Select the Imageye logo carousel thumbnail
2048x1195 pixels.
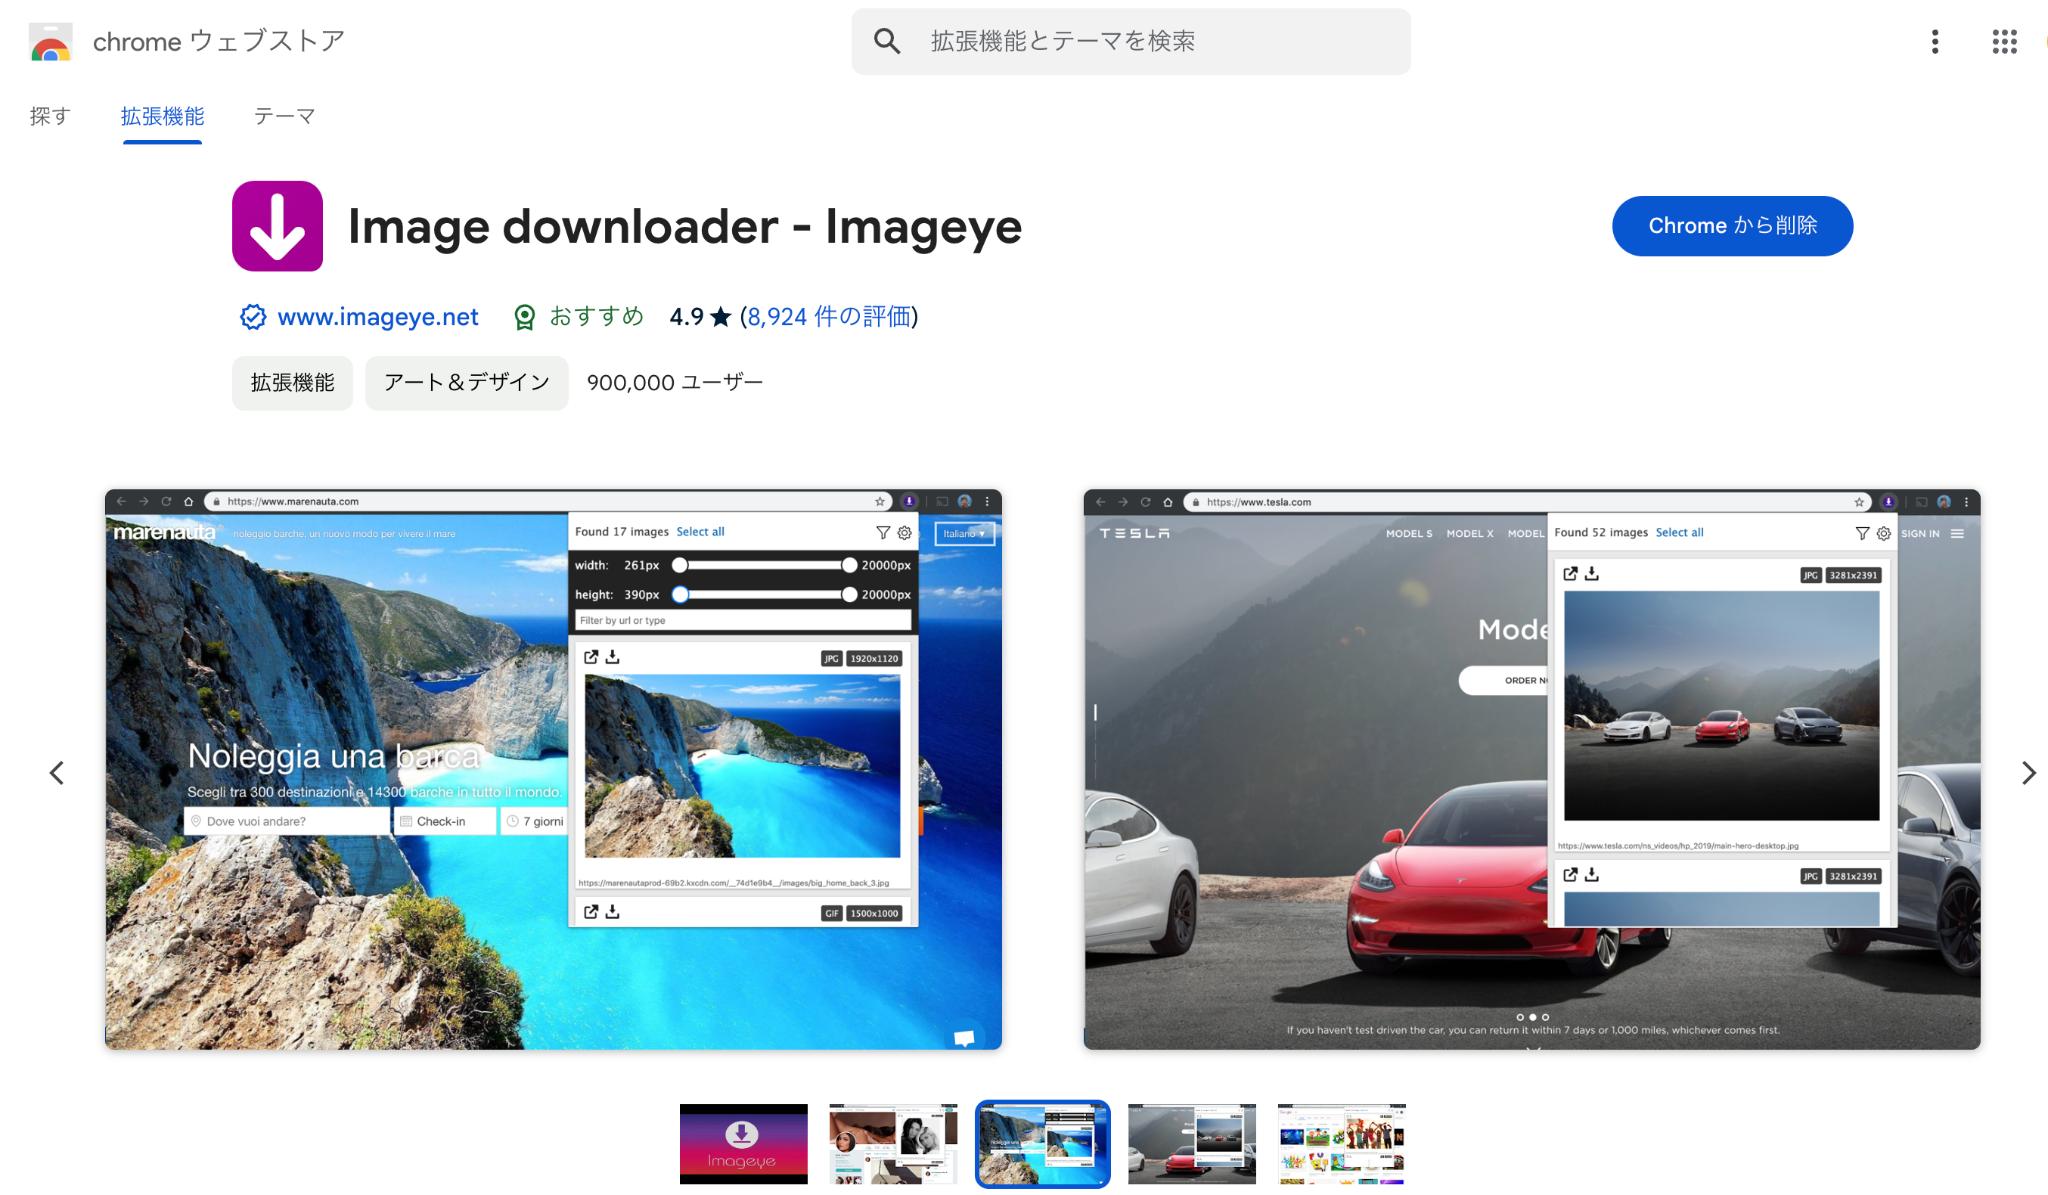click(x=743, y=1144)
